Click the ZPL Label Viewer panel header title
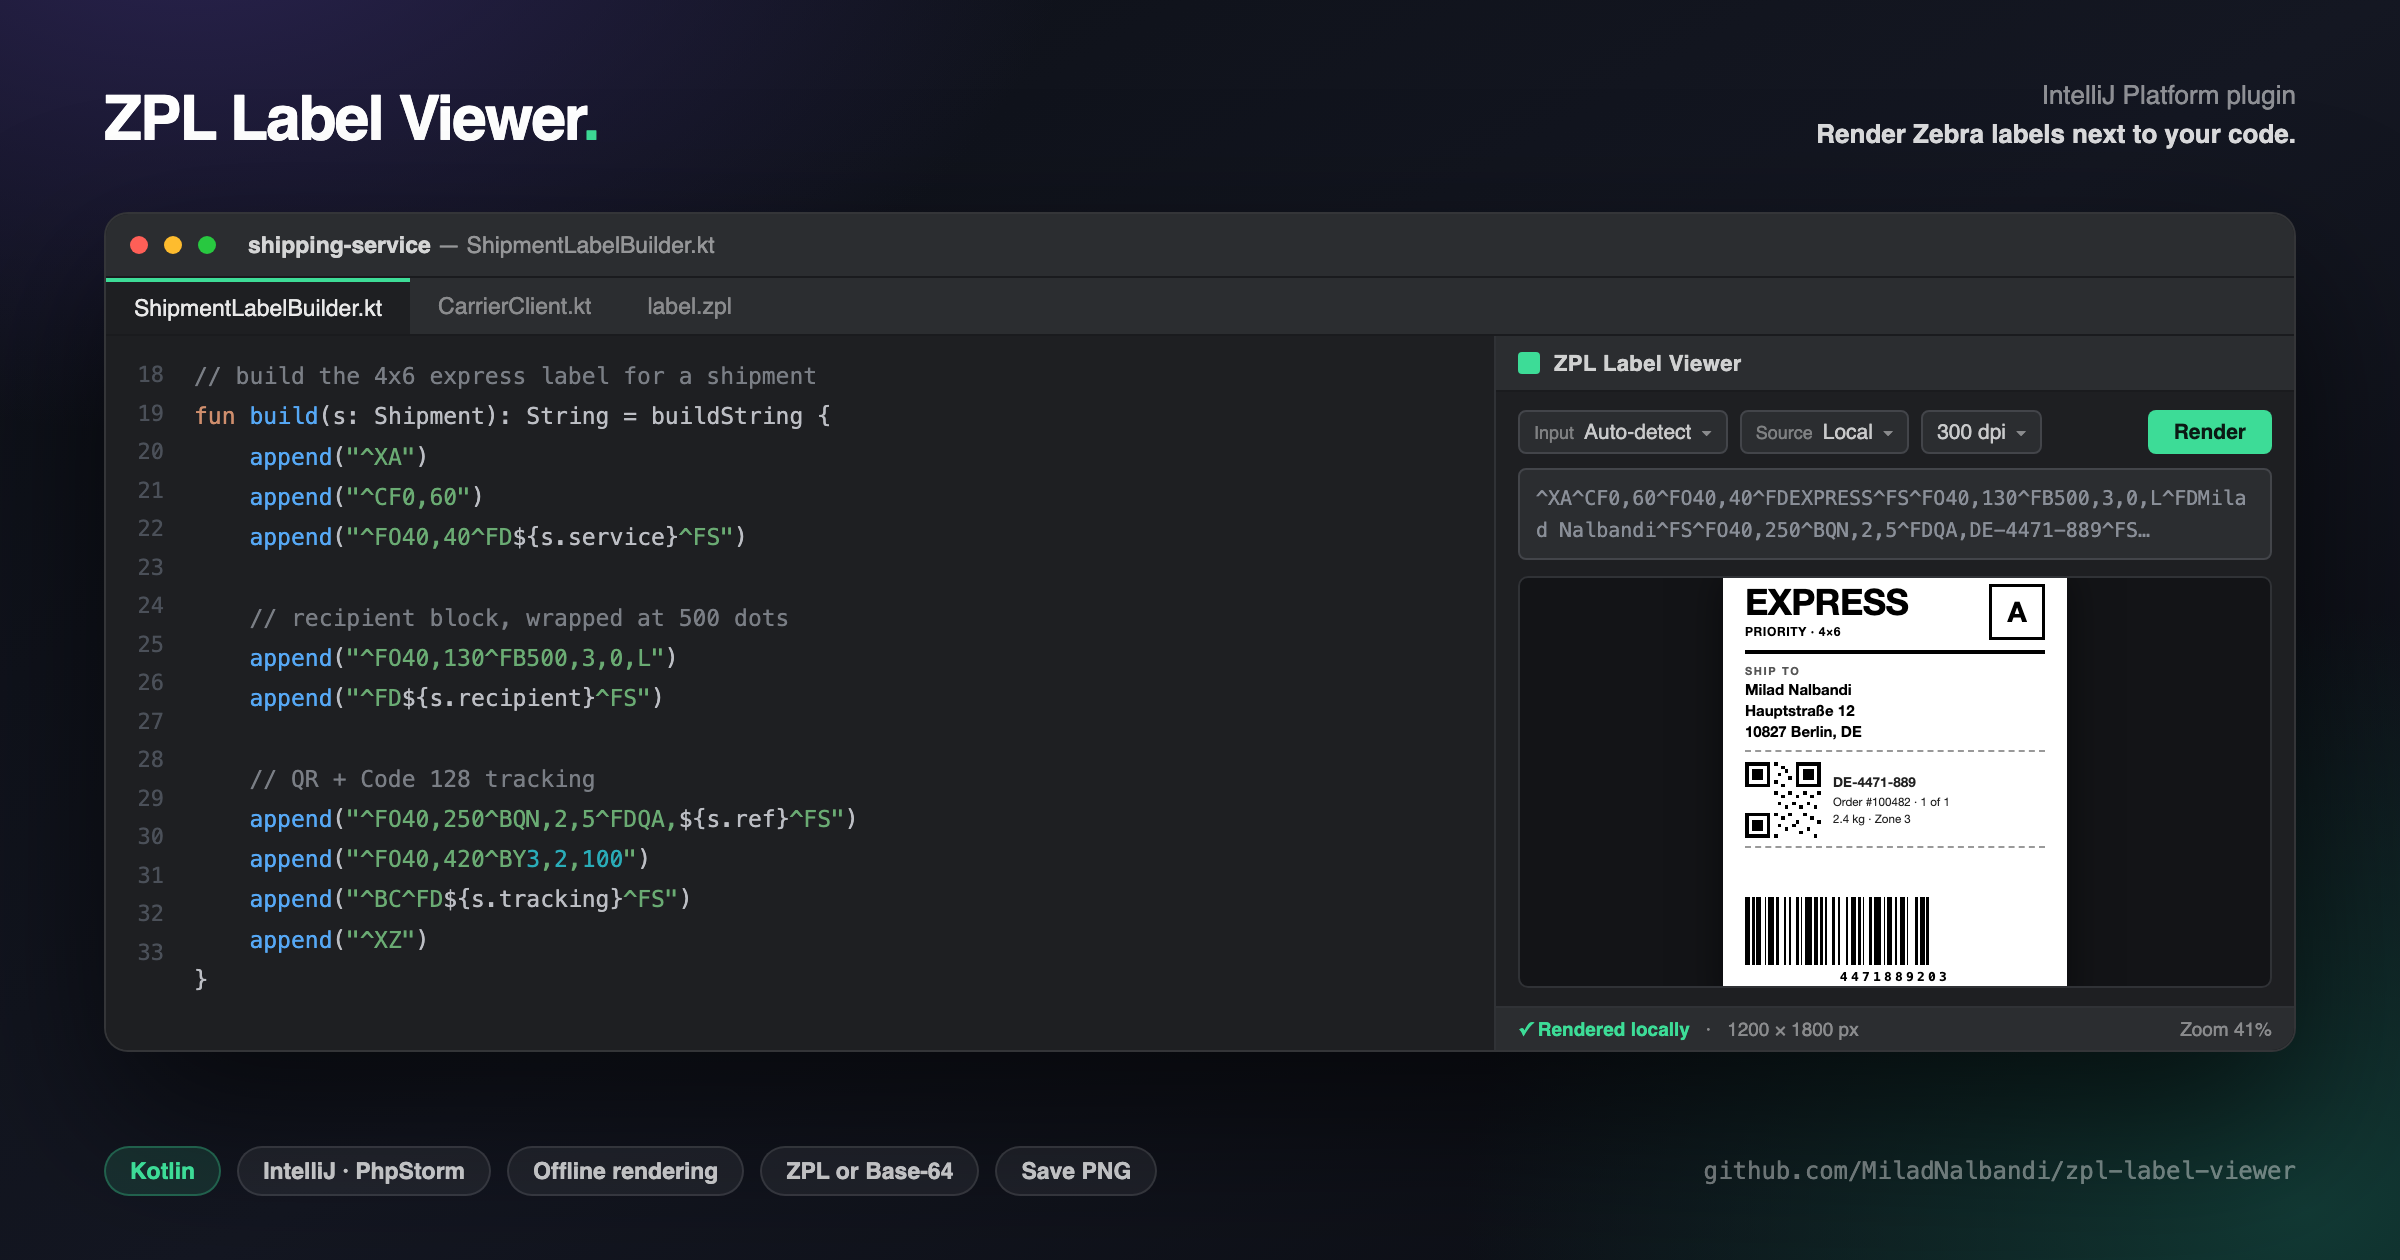 [x=1647, y=363]
